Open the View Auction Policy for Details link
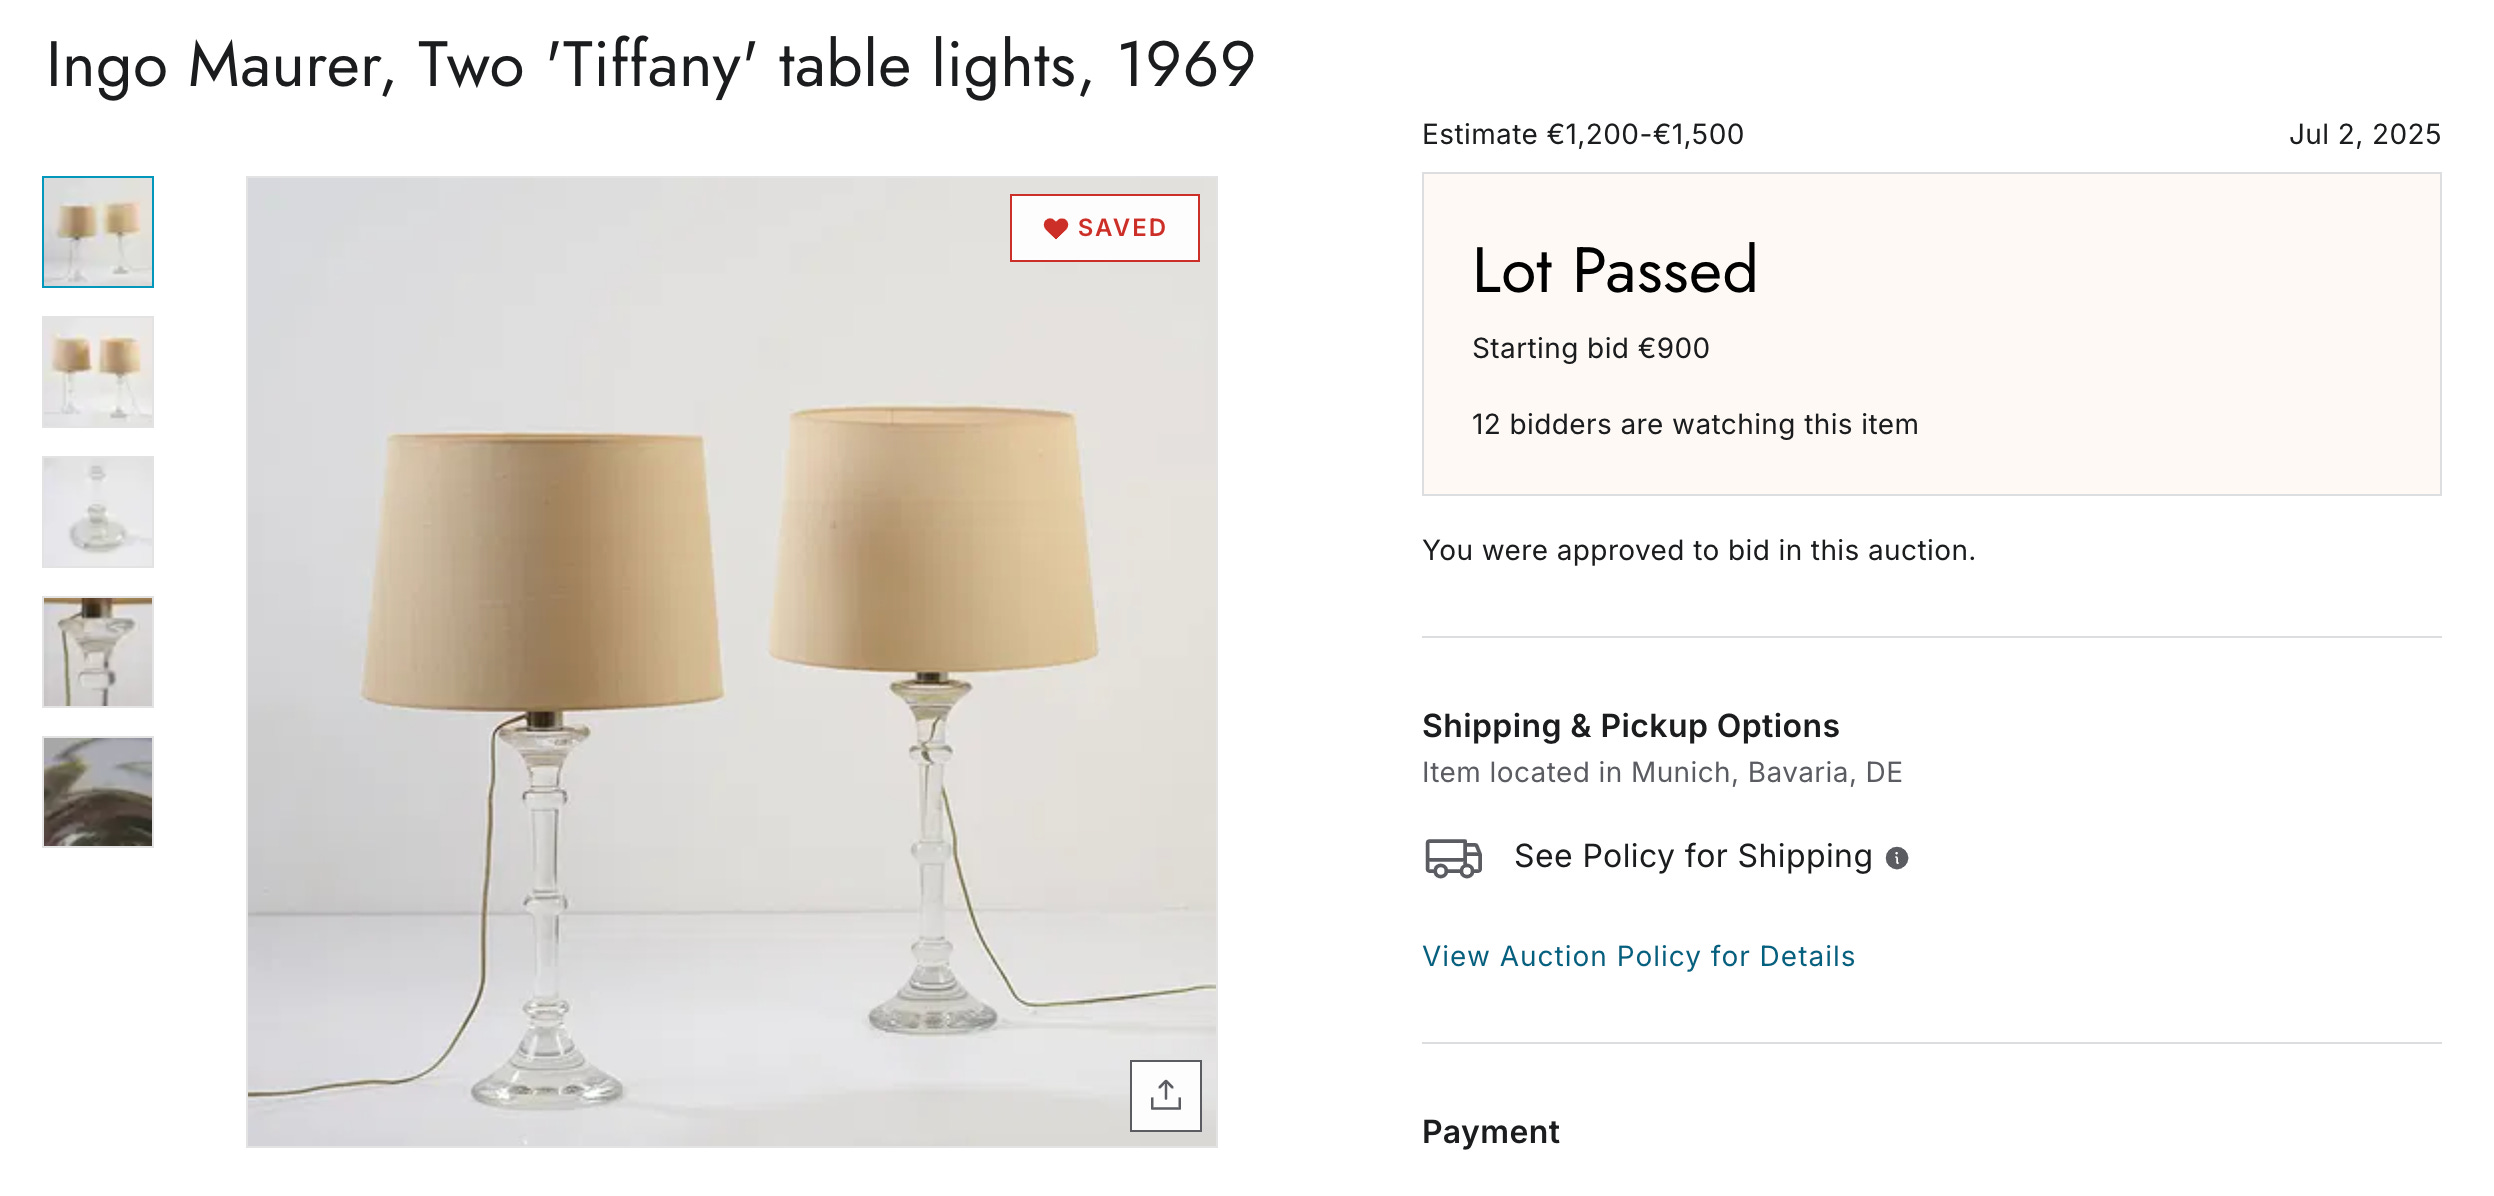Image resolution: width=2494 pixels, height=1196 pixels. (x=1638, y=956)
